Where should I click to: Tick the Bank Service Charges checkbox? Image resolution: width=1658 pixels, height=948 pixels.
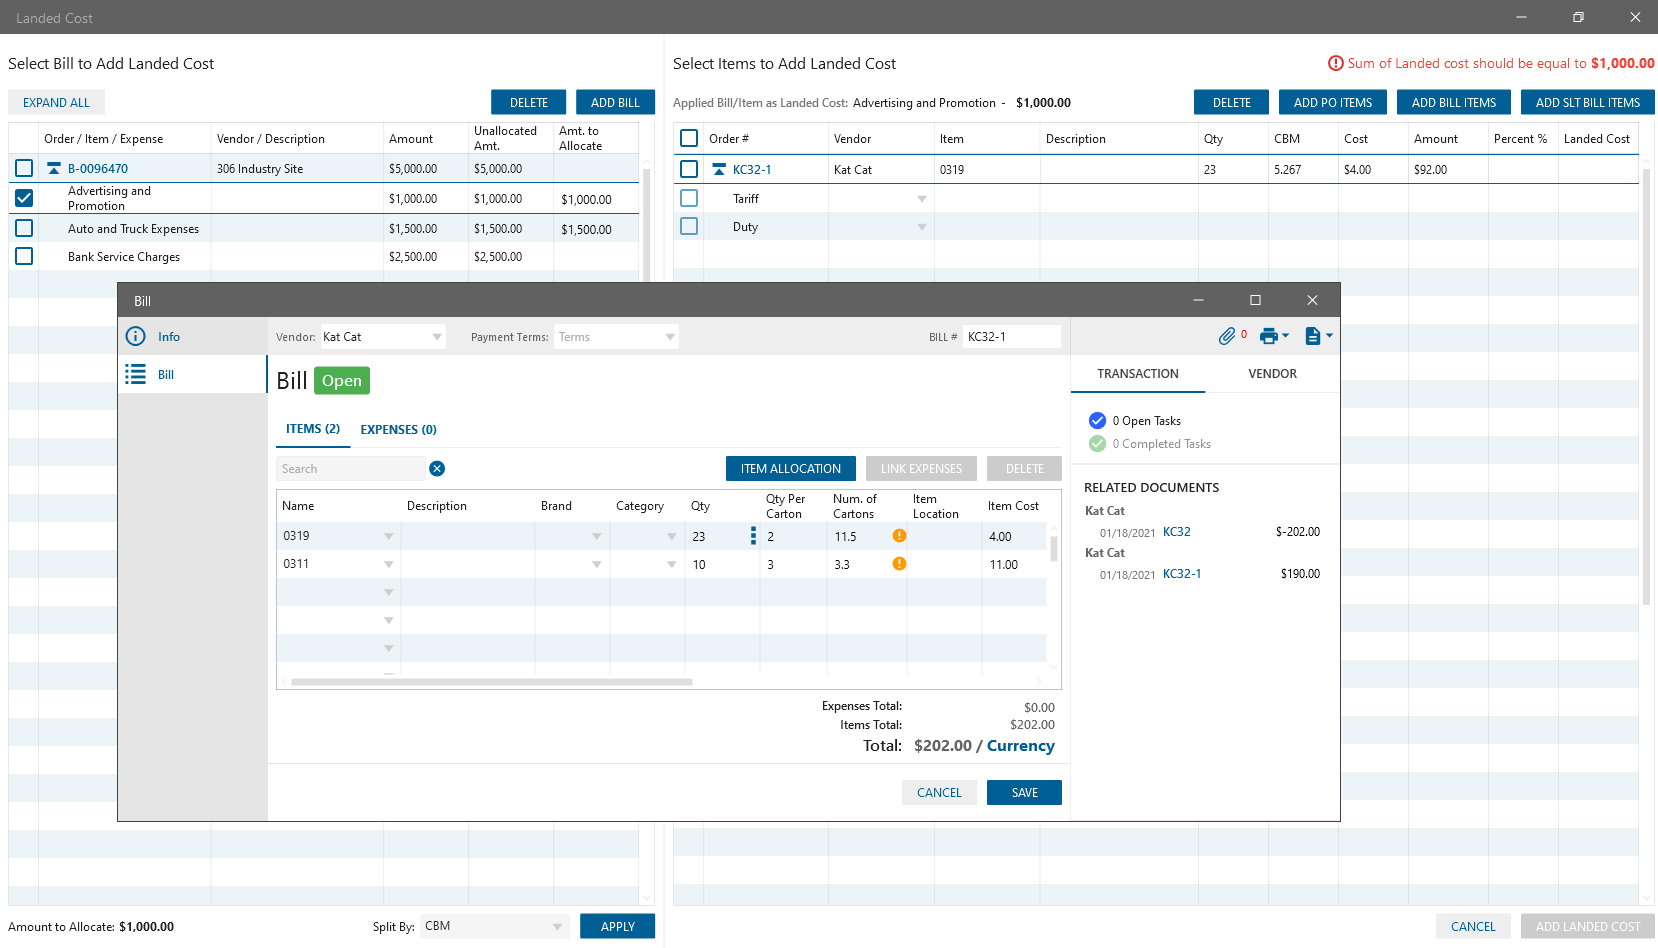[x=24, y=256]
